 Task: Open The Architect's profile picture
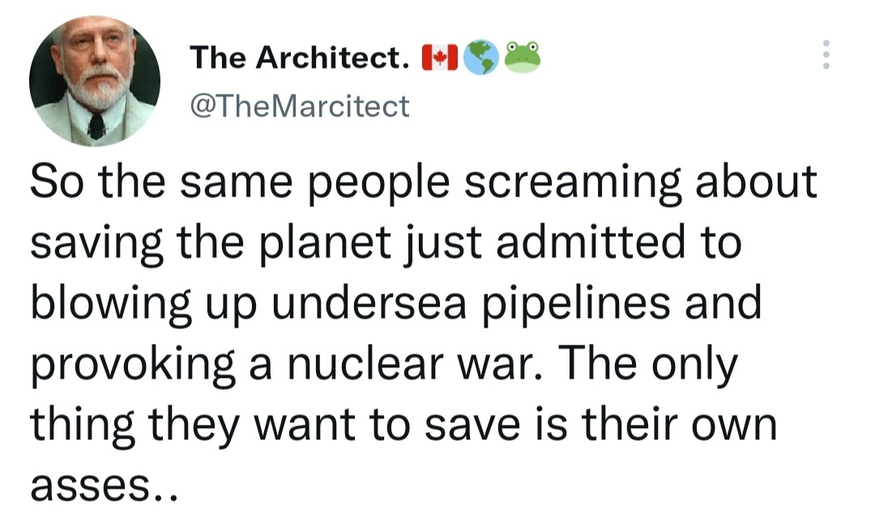[x=96, y=82]
